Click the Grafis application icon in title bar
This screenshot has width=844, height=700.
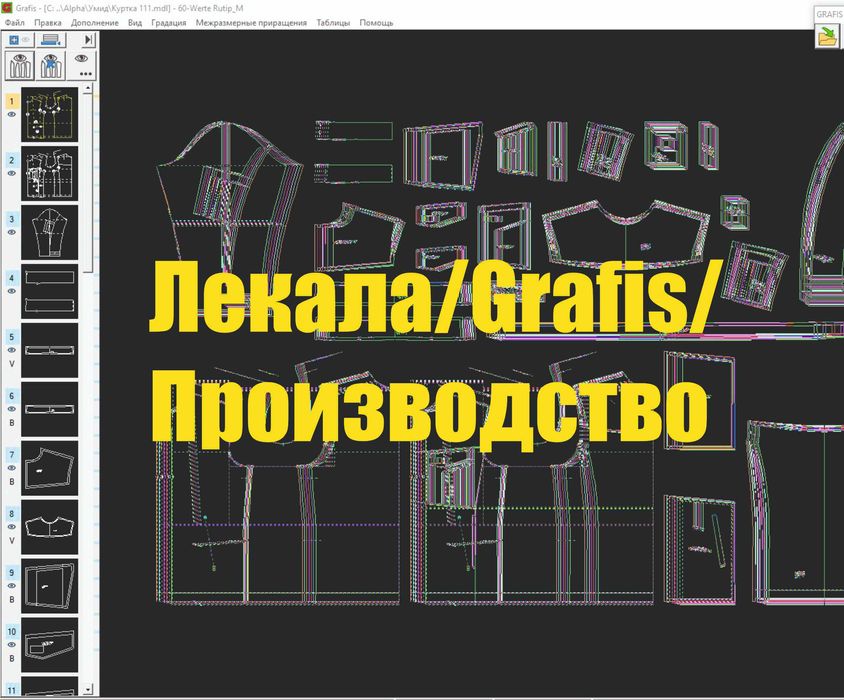click(x=7, y=8)
